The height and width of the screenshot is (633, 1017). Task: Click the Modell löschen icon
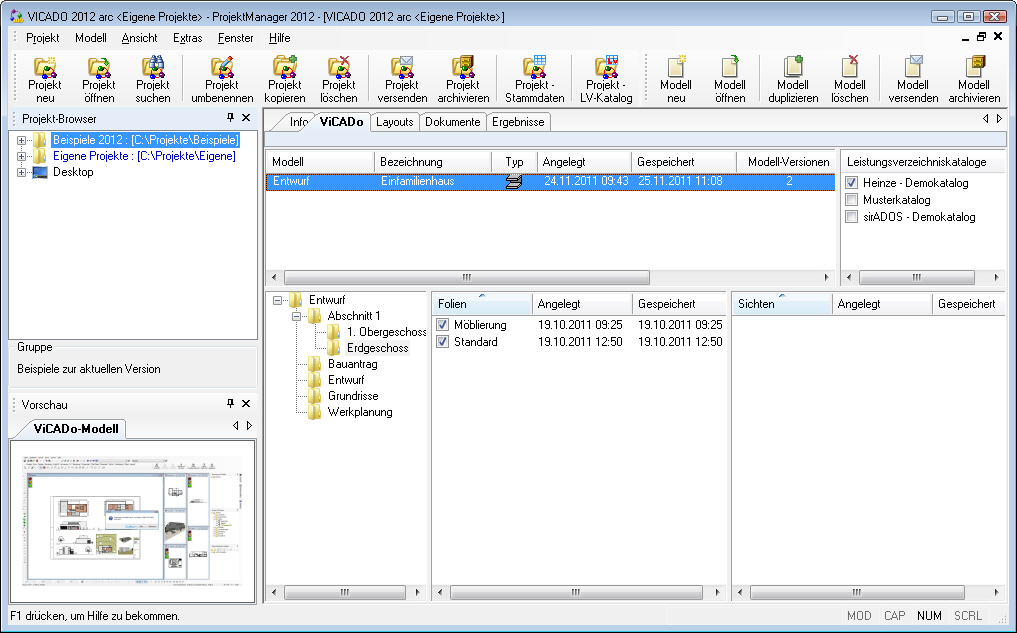pyautogui.click(x=850, y=79)
